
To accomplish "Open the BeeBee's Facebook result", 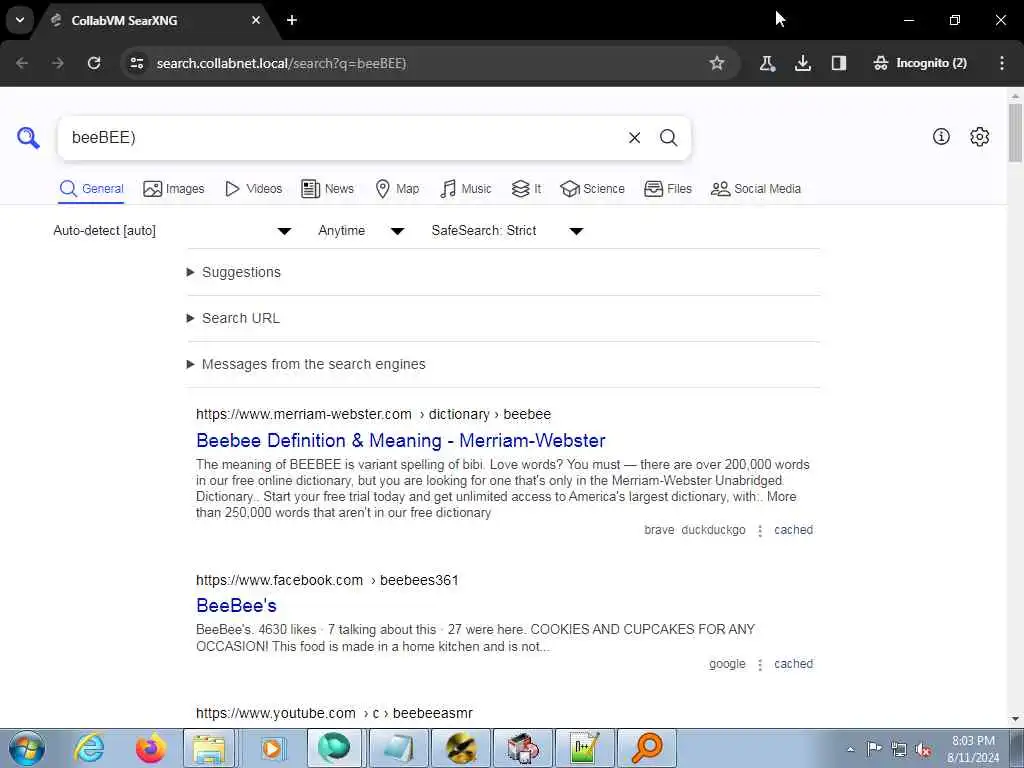I will click(236, 605).
